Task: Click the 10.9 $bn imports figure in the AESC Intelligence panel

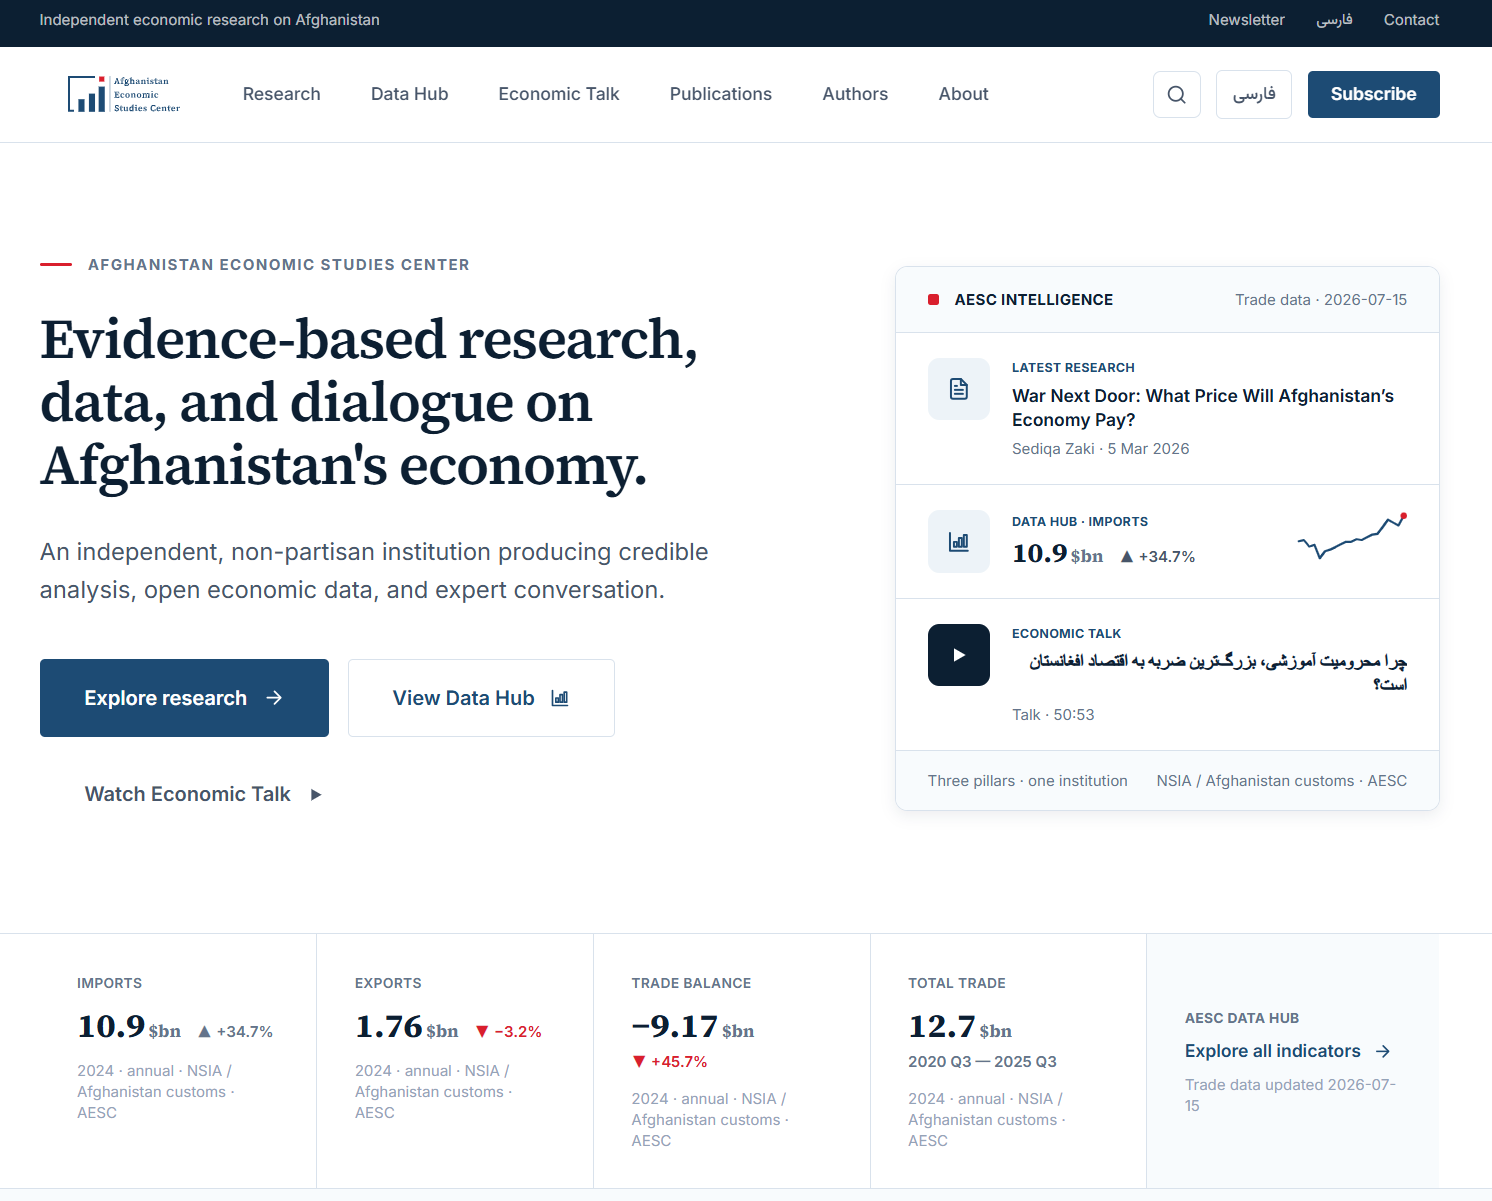Action: 1058,554
